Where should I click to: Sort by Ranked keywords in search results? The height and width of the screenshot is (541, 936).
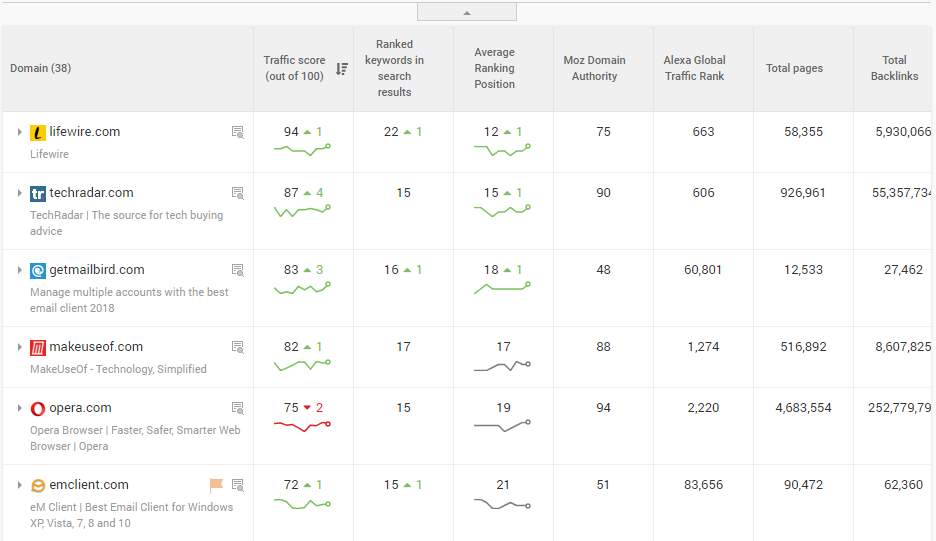pos(394,68)
